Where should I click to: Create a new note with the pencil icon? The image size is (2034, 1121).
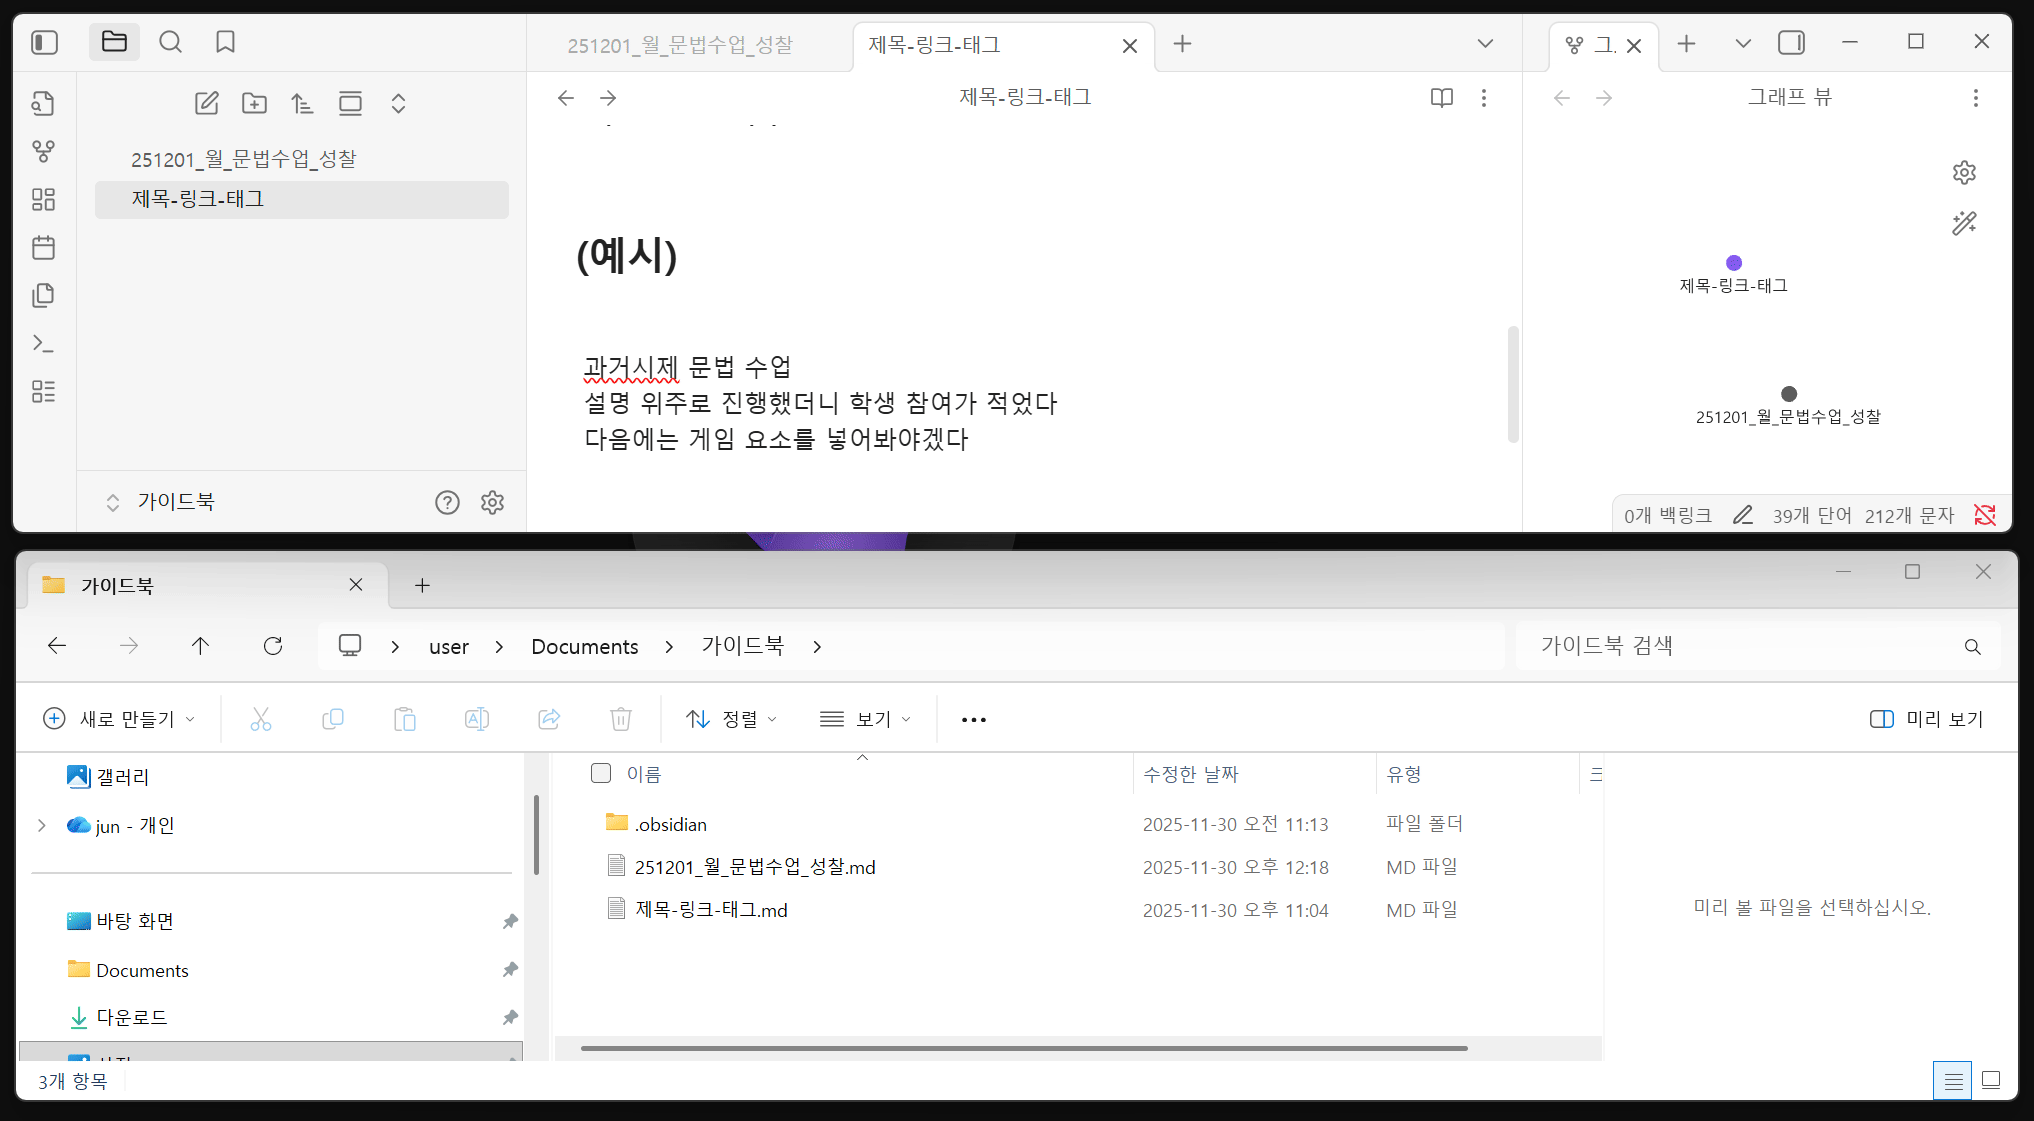point(207,102)
